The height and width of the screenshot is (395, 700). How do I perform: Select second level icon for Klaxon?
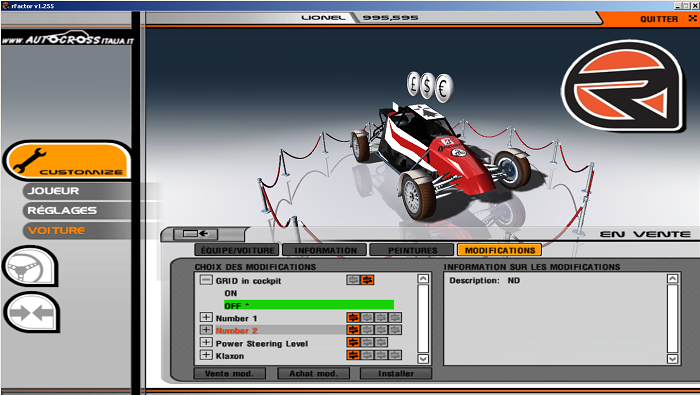pyautogui.click(x=367, y=355)
